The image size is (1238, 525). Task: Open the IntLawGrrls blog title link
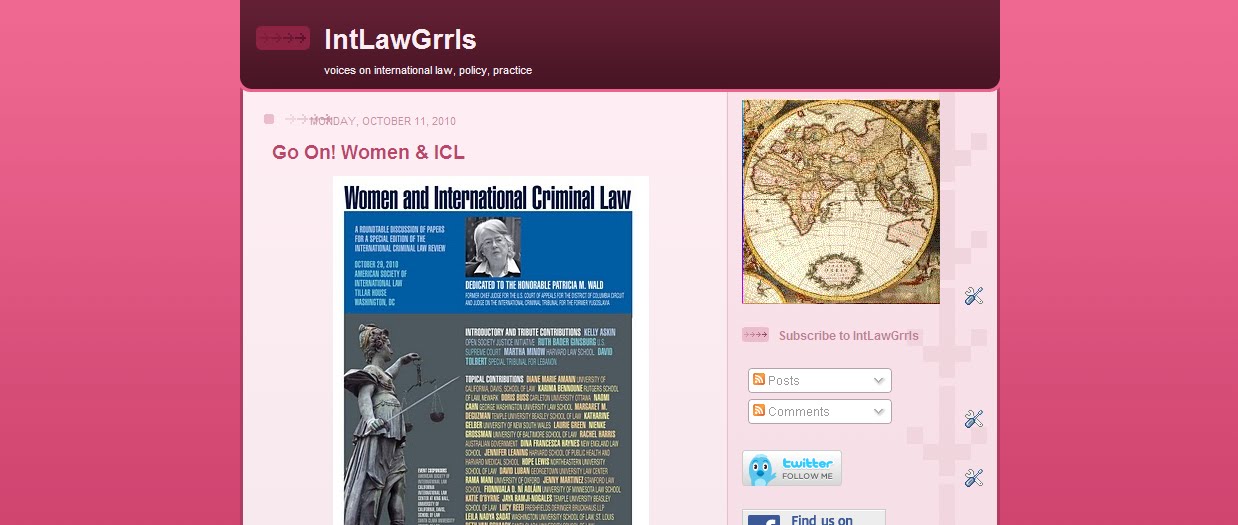400,40
